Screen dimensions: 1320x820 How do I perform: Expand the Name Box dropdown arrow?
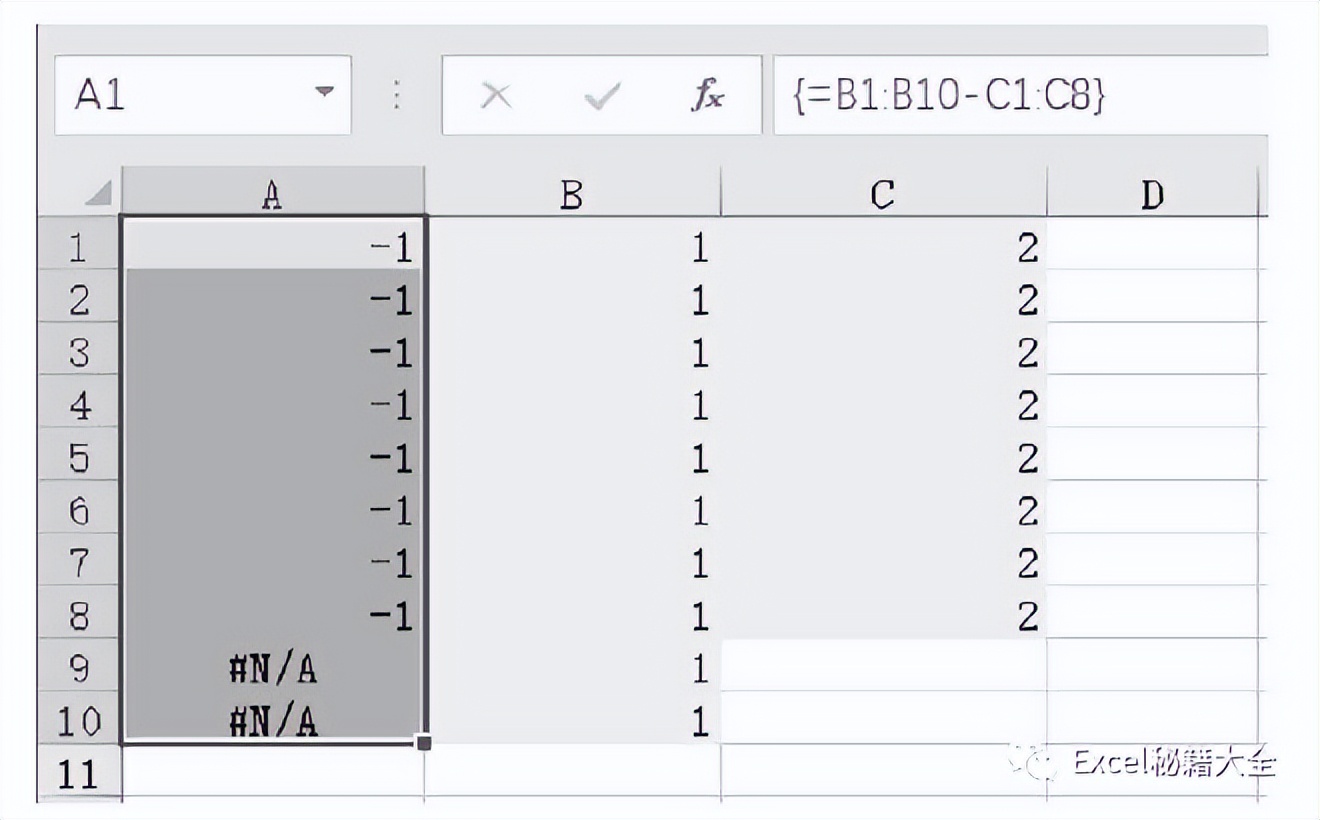(x=324, y=92)
